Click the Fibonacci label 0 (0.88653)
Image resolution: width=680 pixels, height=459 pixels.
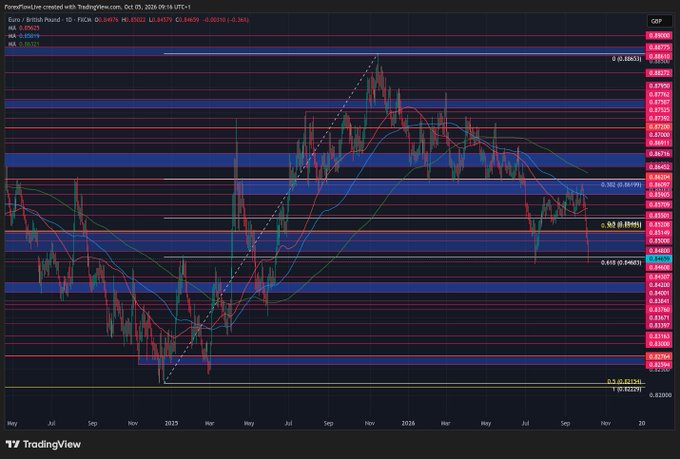(627, 59)
